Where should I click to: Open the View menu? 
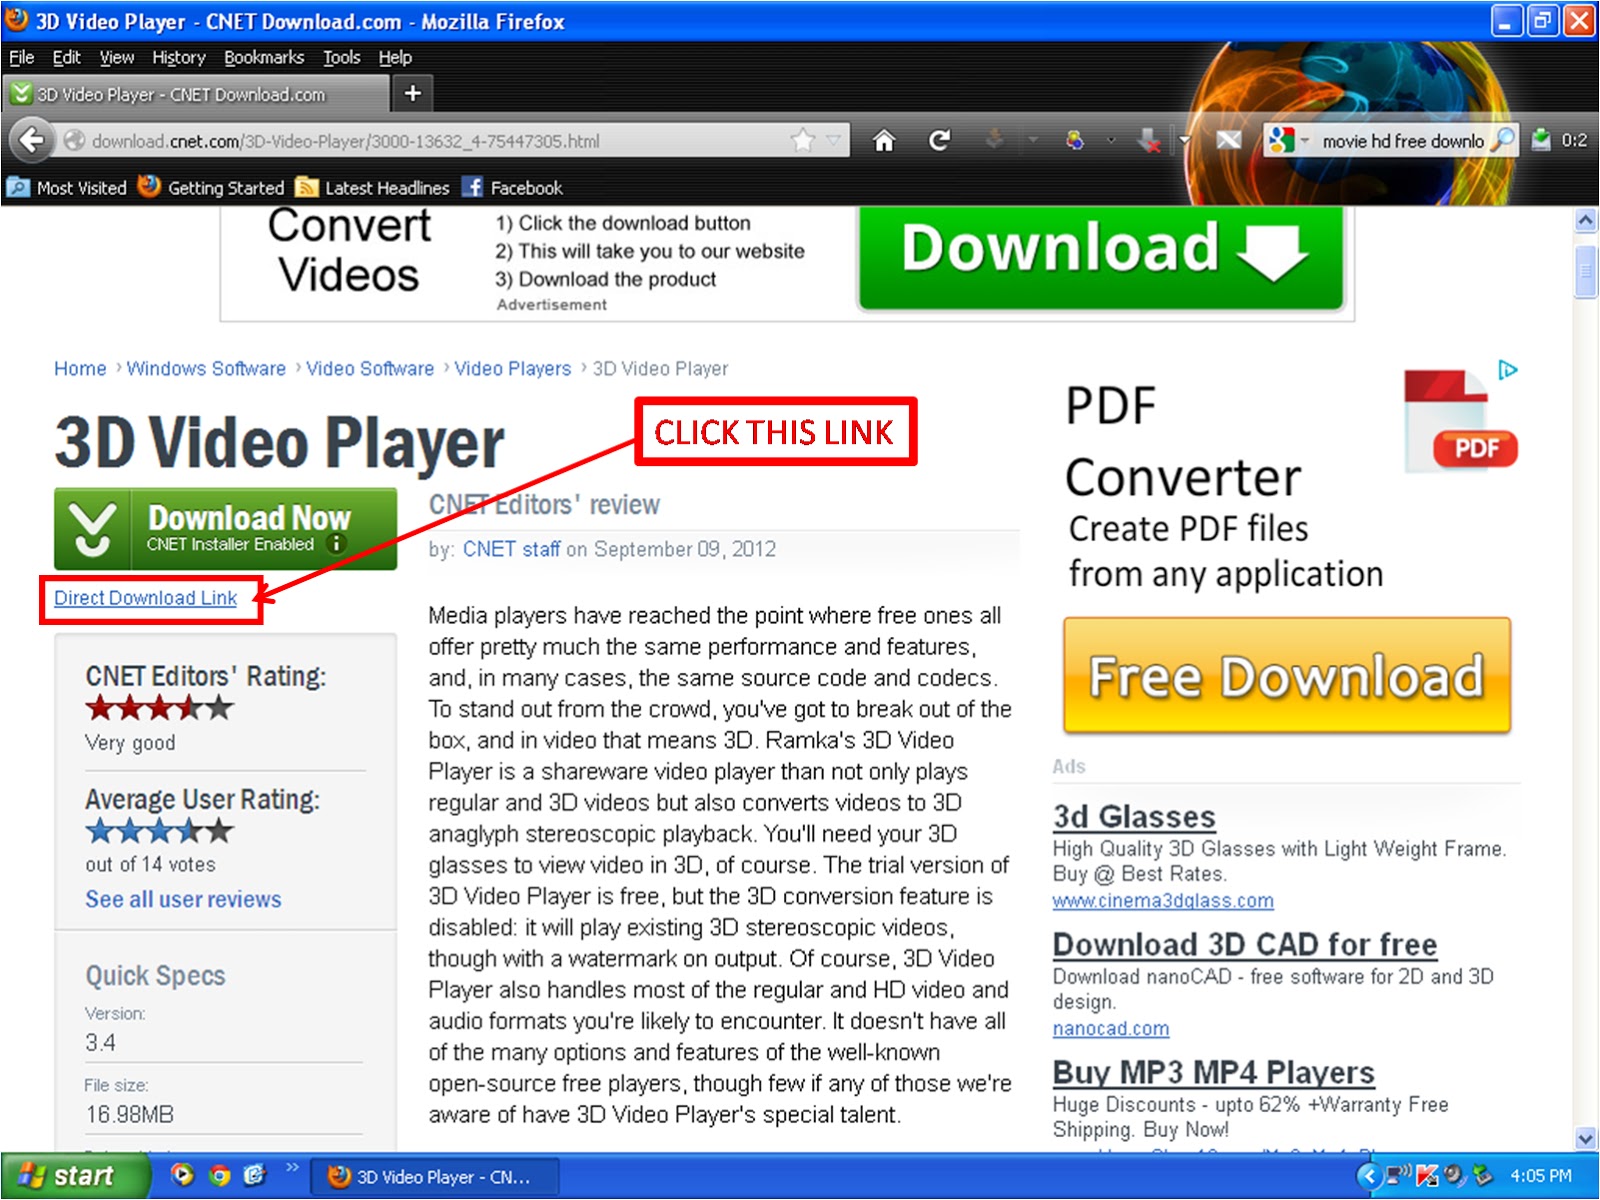116,57
